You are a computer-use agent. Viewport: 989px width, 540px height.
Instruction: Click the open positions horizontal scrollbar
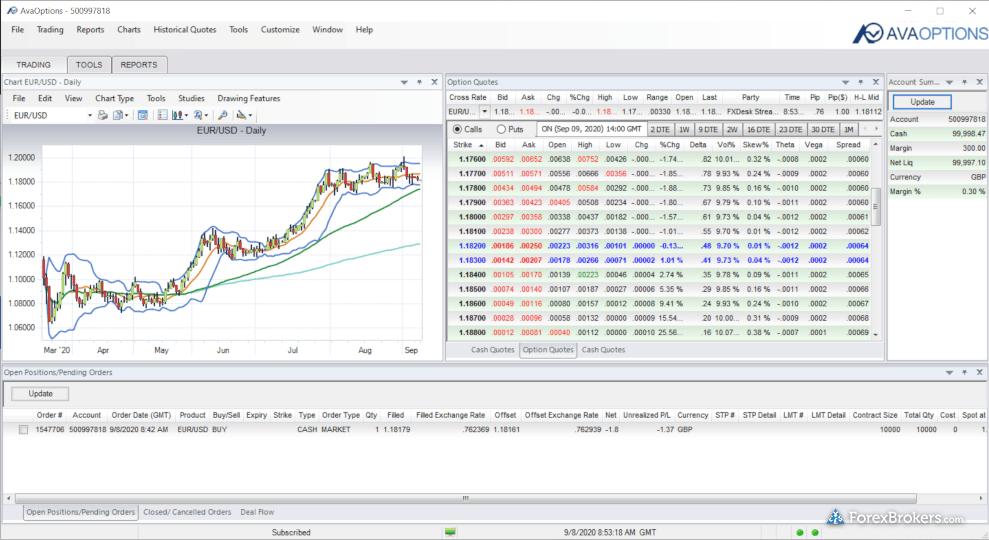[x=465, y=498]
